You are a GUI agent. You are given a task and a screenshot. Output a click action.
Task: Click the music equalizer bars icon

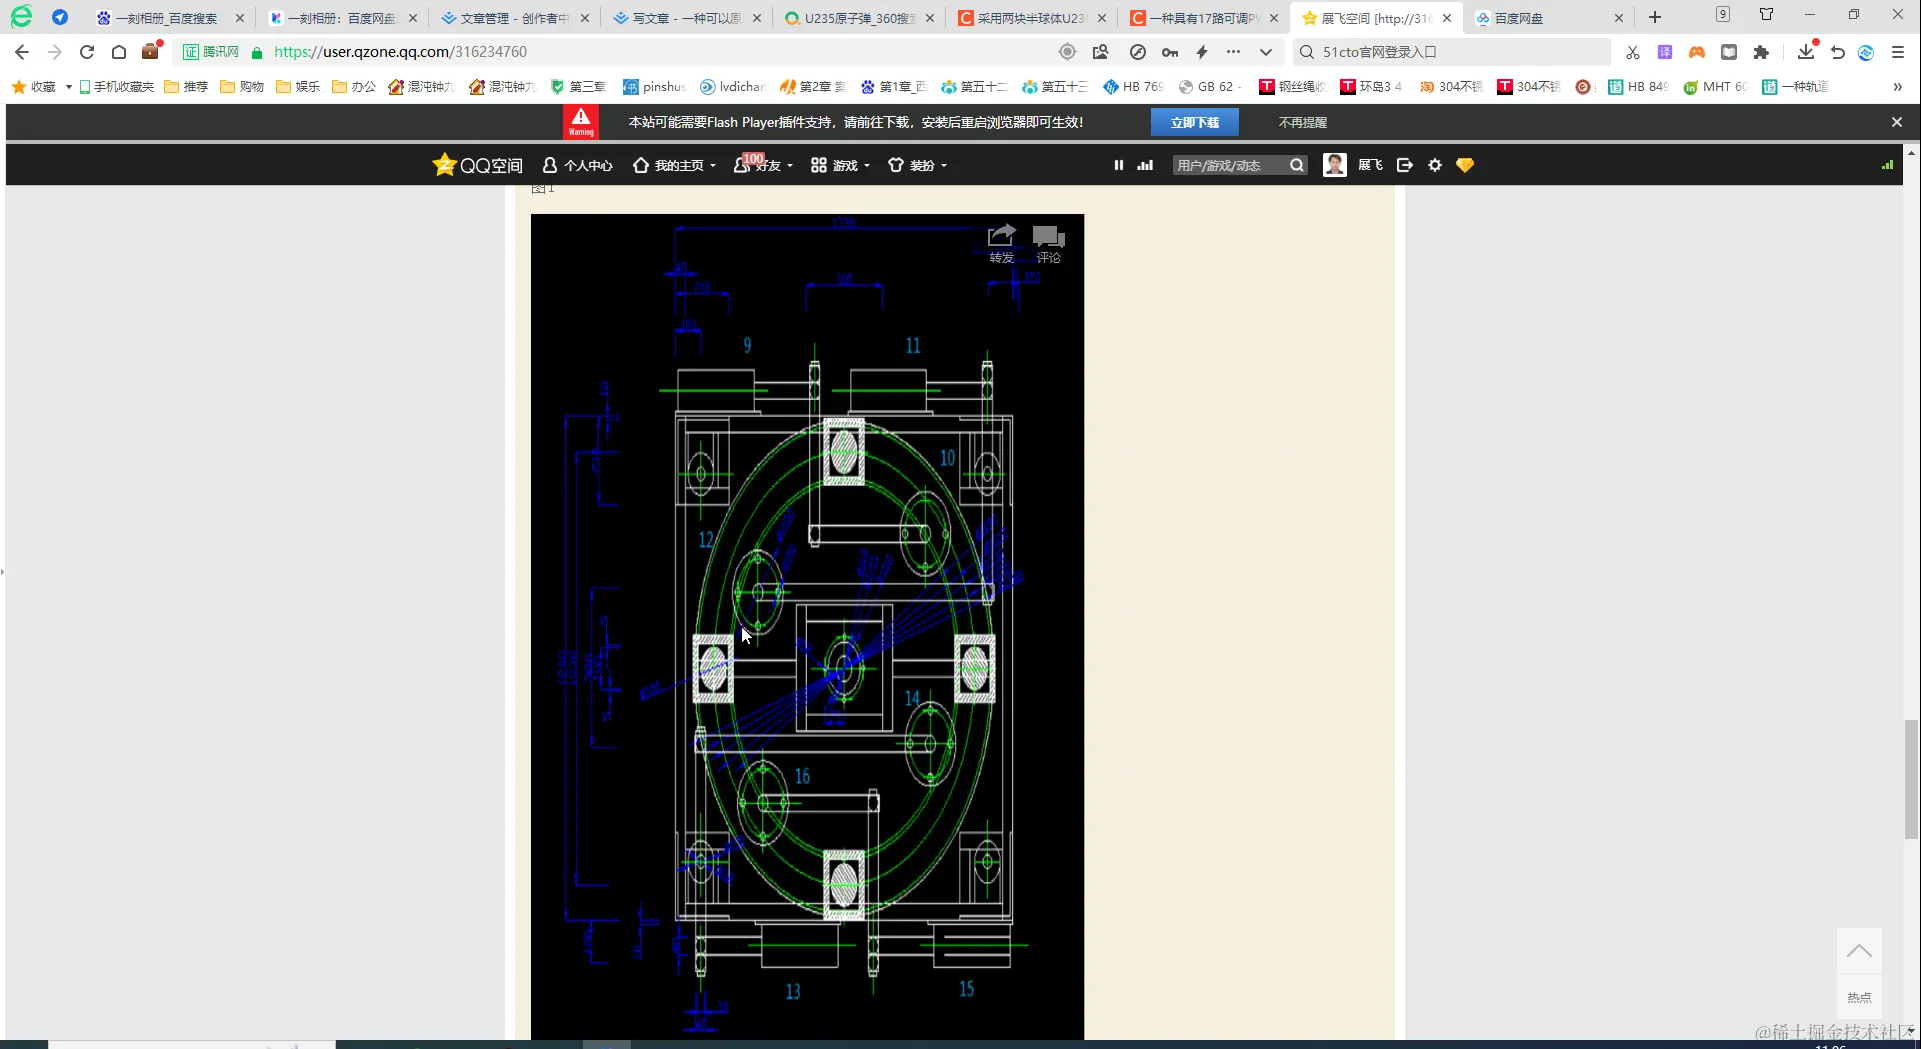tap(1146, 165)
